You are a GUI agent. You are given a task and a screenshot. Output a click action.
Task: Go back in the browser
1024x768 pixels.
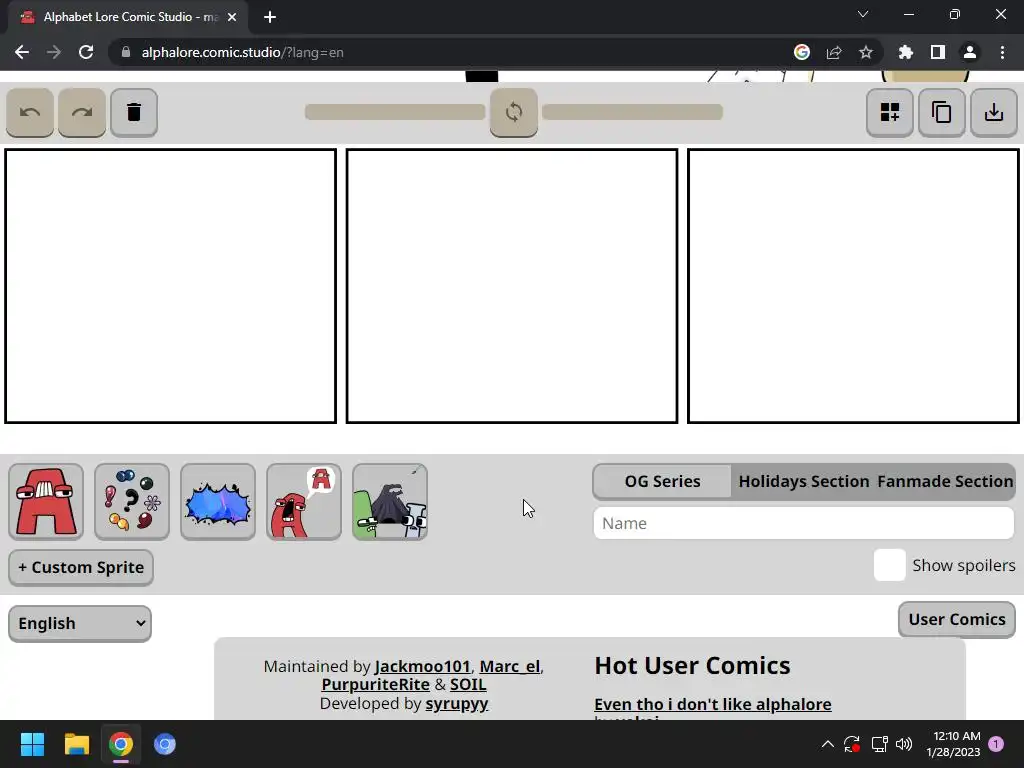22,52
